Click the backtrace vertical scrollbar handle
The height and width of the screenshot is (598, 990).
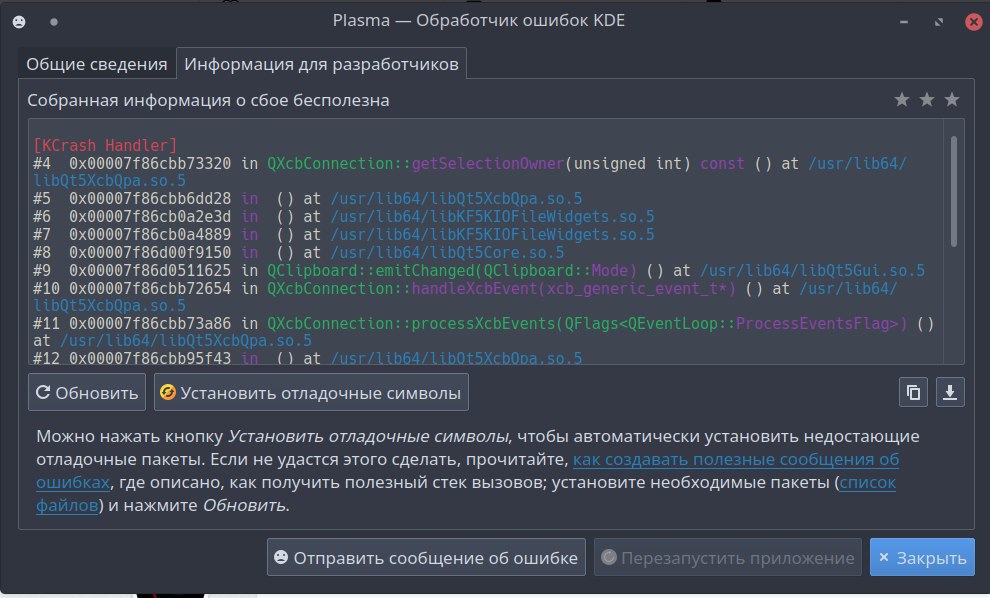pos(953,191)
